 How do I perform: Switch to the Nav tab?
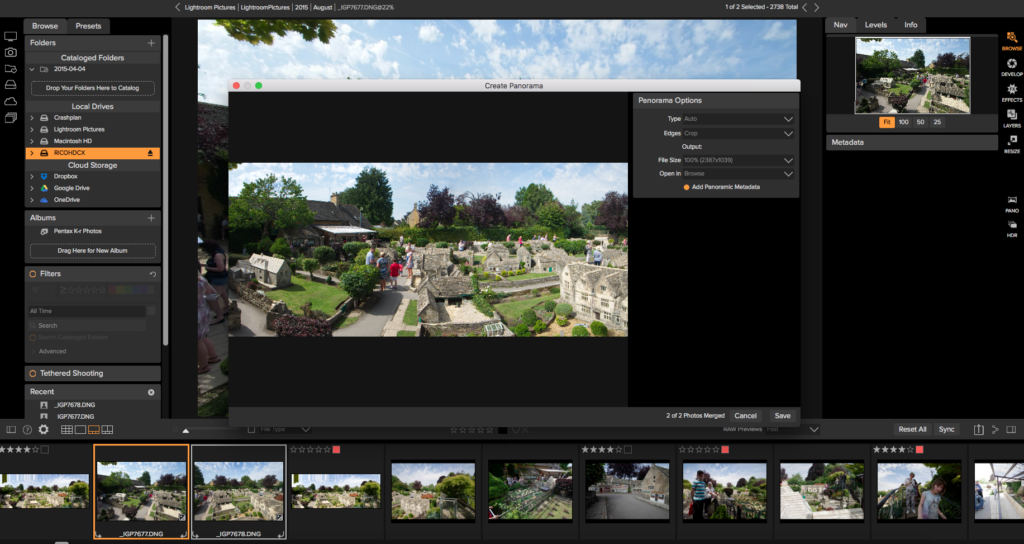click(840, 25)
